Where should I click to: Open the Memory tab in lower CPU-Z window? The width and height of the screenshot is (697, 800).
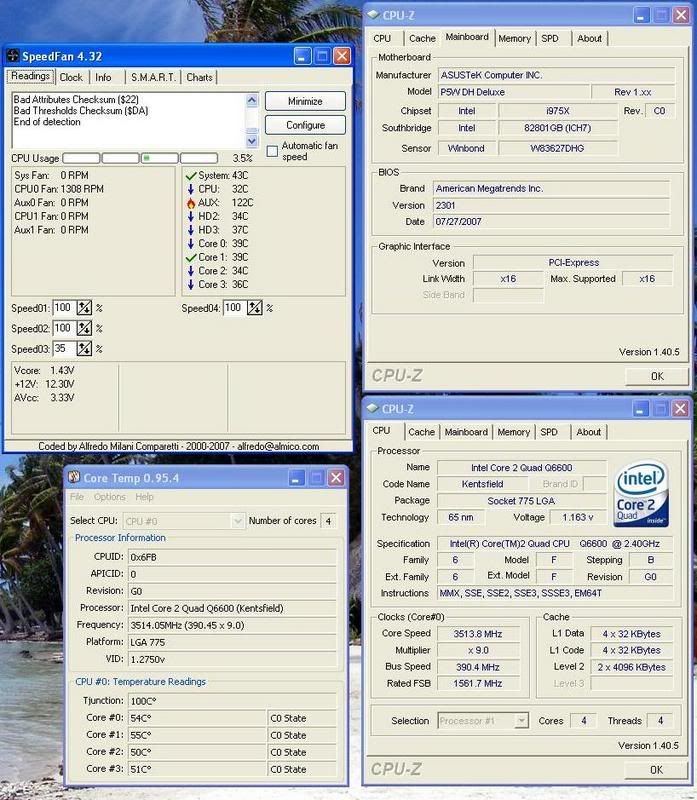513,432
